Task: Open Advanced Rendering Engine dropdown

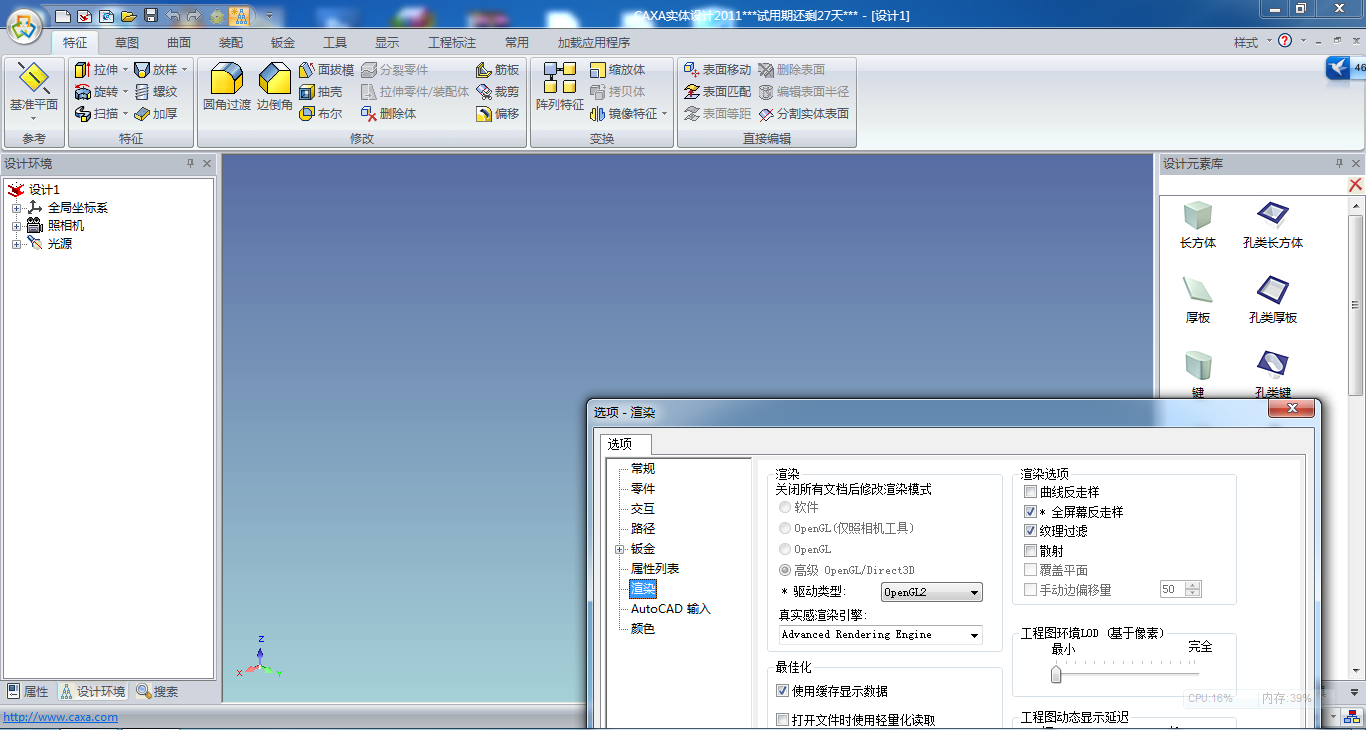Action: [880, 635]
